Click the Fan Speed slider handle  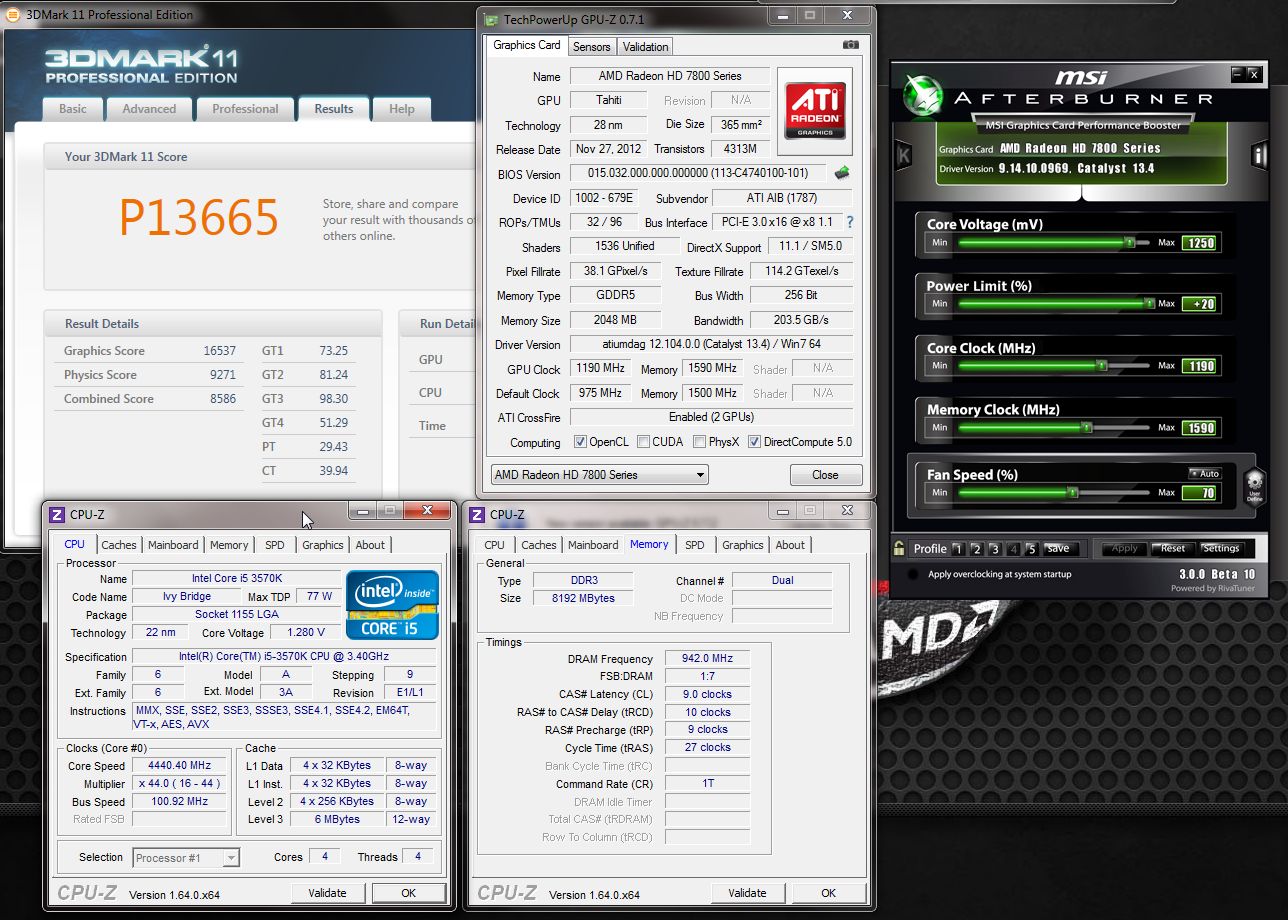coord(1072,492)
